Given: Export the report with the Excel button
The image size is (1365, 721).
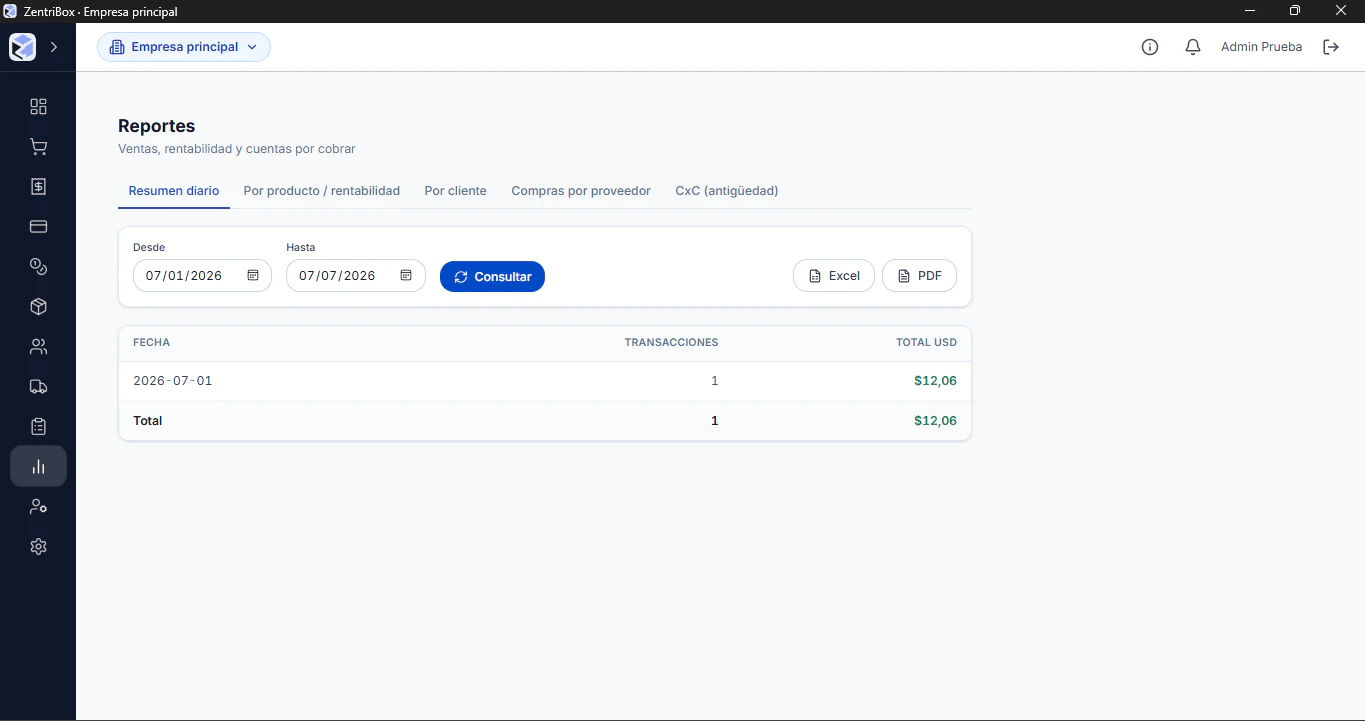Looking at the screenshot, I should pos(834,276).
